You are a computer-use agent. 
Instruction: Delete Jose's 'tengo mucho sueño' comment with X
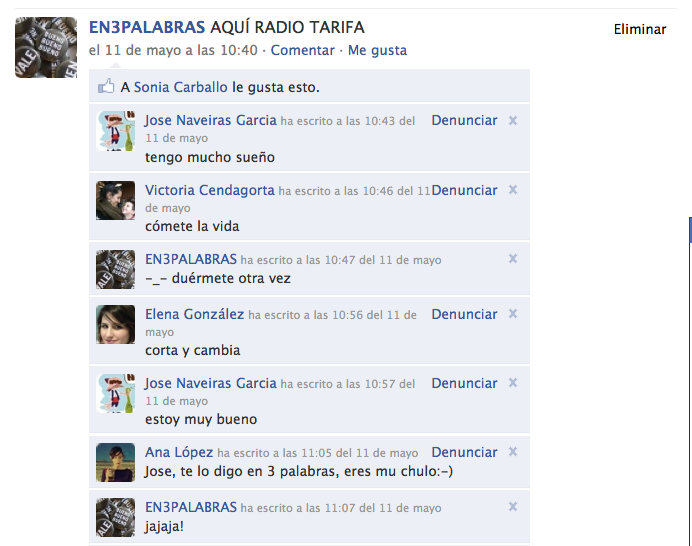pyautogui.click(x=512, y=120)
